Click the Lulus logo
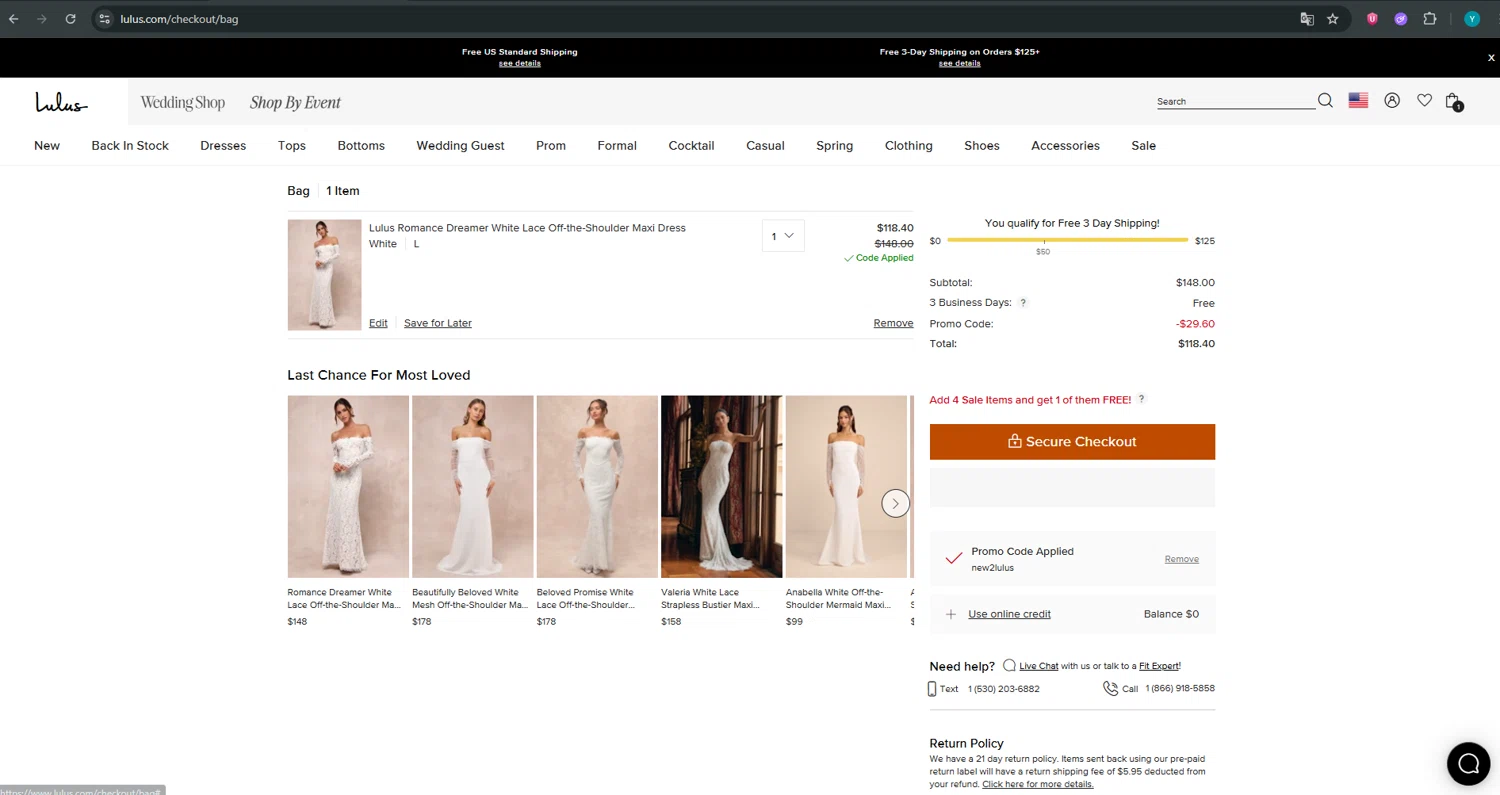Viewport: 1500px width, 795px height. click(61, 102)
